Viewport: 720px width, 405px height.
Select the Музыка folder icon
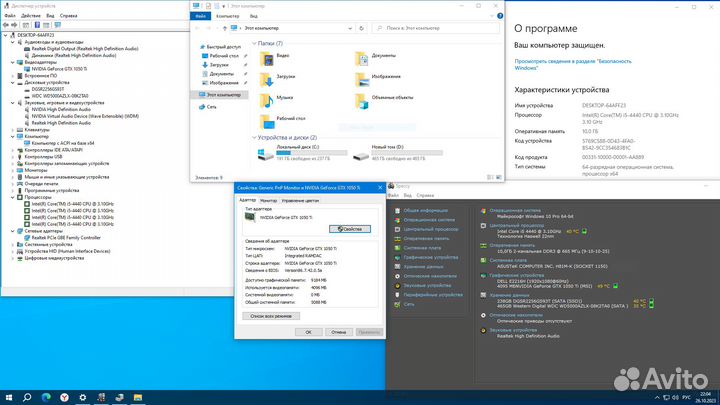pos(267,101)
